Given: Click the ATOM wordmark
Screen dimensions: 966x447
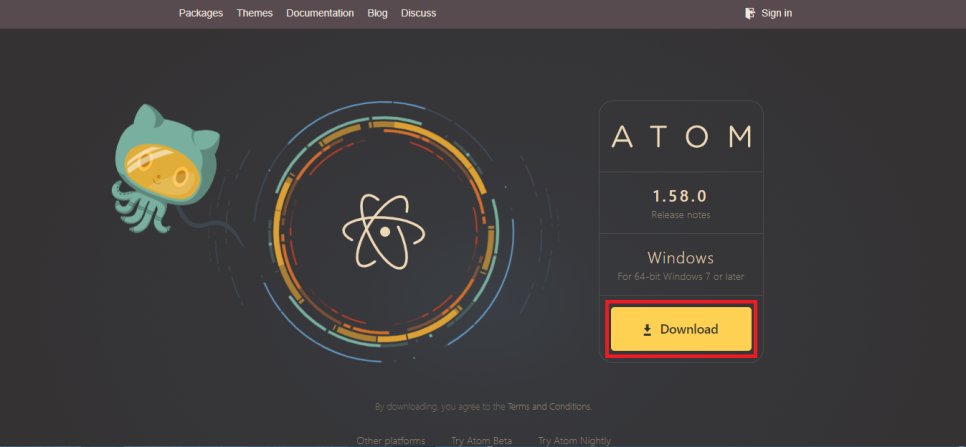Looking at the screenshot, I should pos(681,137).
